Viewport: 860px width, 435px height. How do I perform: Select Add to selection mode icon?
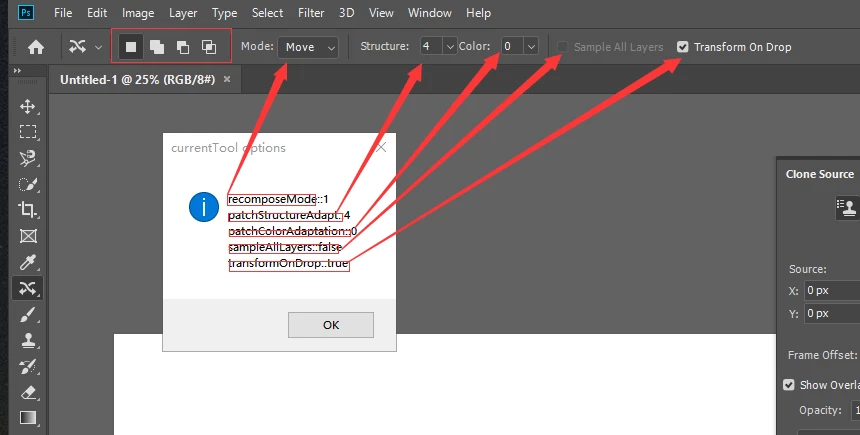(157, 47)
